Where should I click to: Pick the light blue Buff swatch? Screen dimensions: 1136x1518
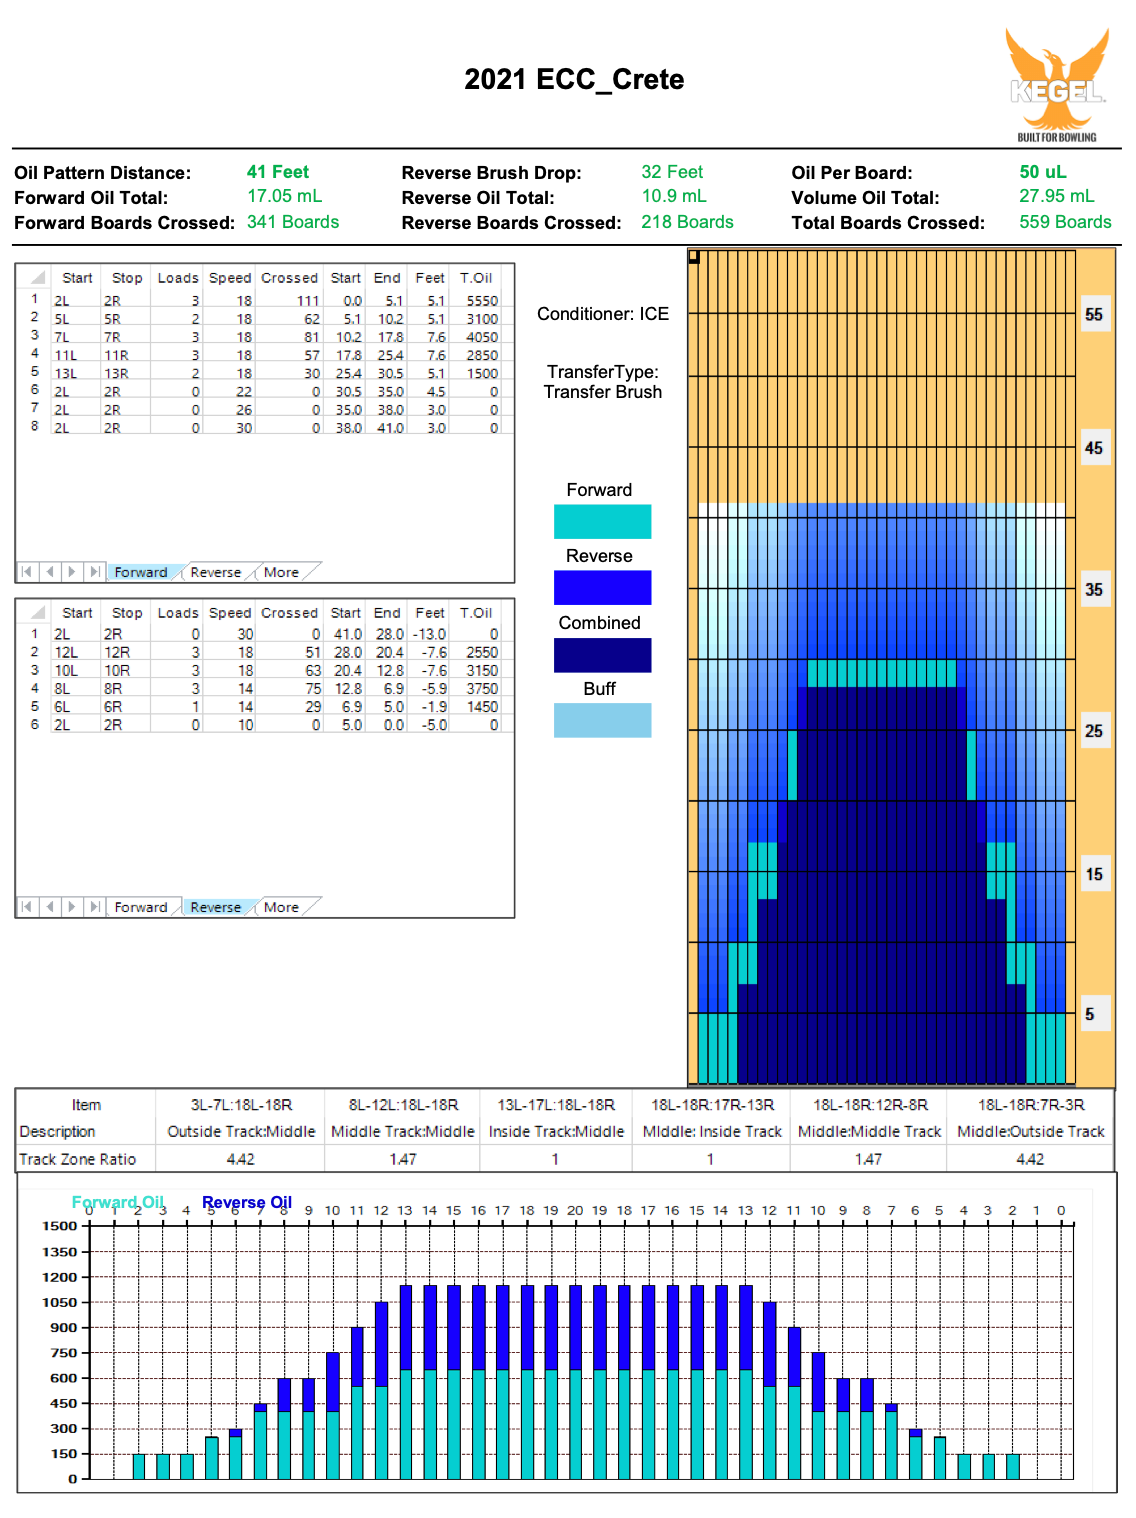pyautogui.click(x=602, y=721)
